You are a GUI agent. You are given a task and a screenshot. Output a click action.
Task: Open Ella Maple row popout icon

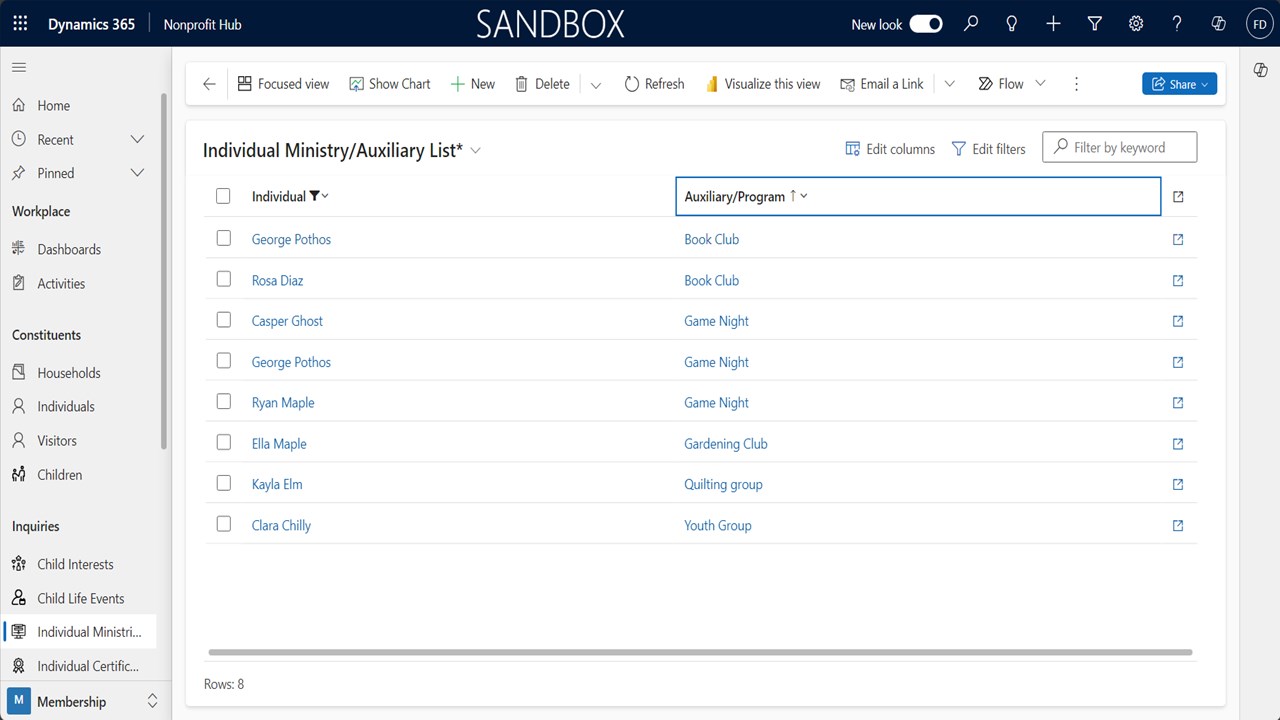[1178, 444]
